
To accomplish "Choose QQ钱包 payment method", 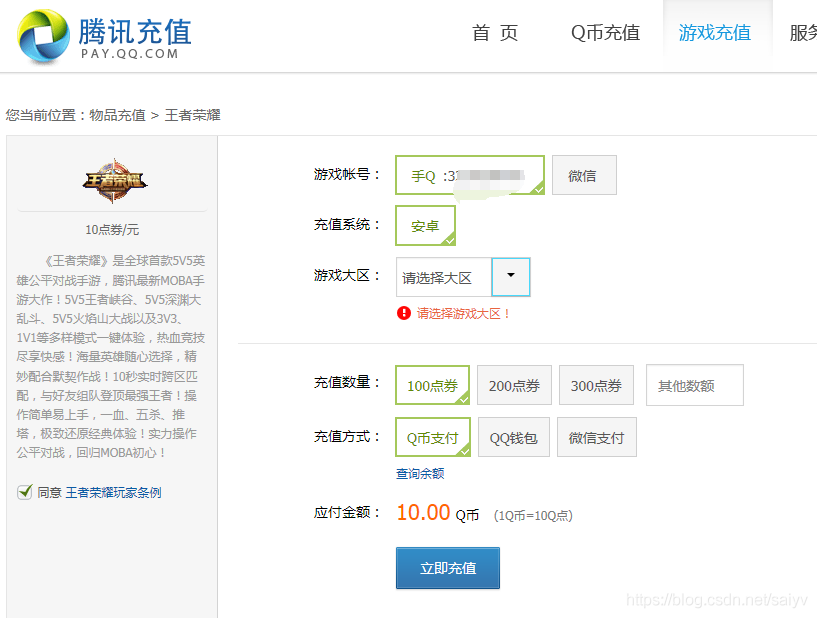I will (x=514, y=437).
